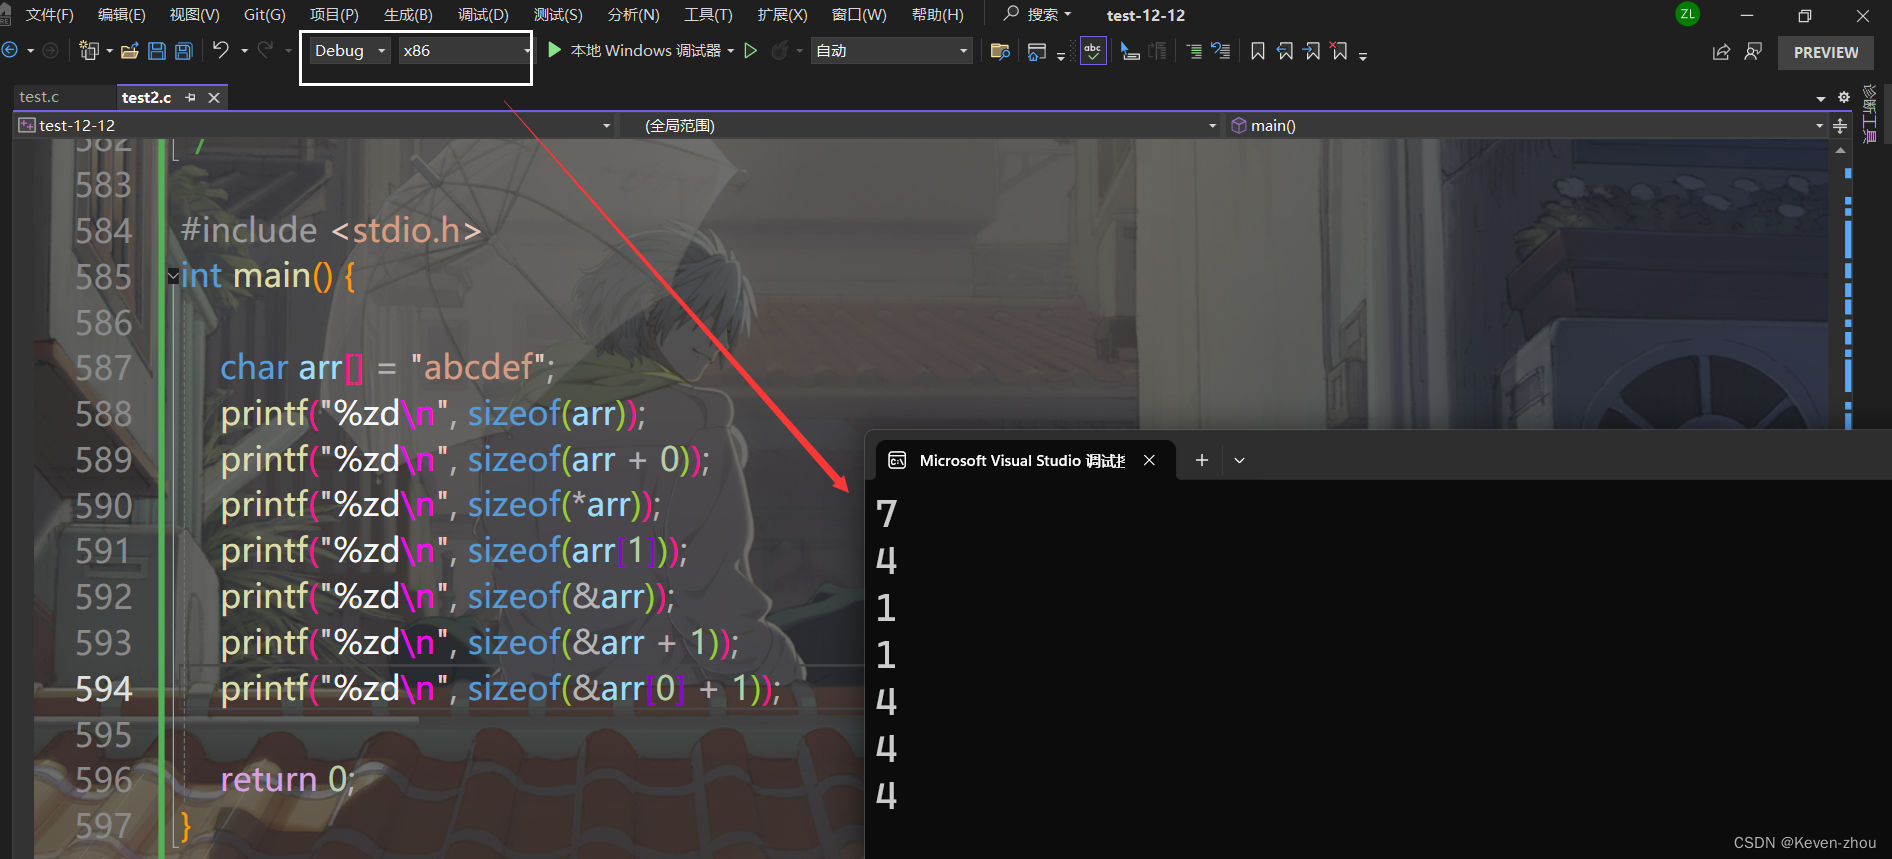This screenshot has height=859, width=1892.
Task: Open the 自动 dropdown box
Action: (892, 50)
